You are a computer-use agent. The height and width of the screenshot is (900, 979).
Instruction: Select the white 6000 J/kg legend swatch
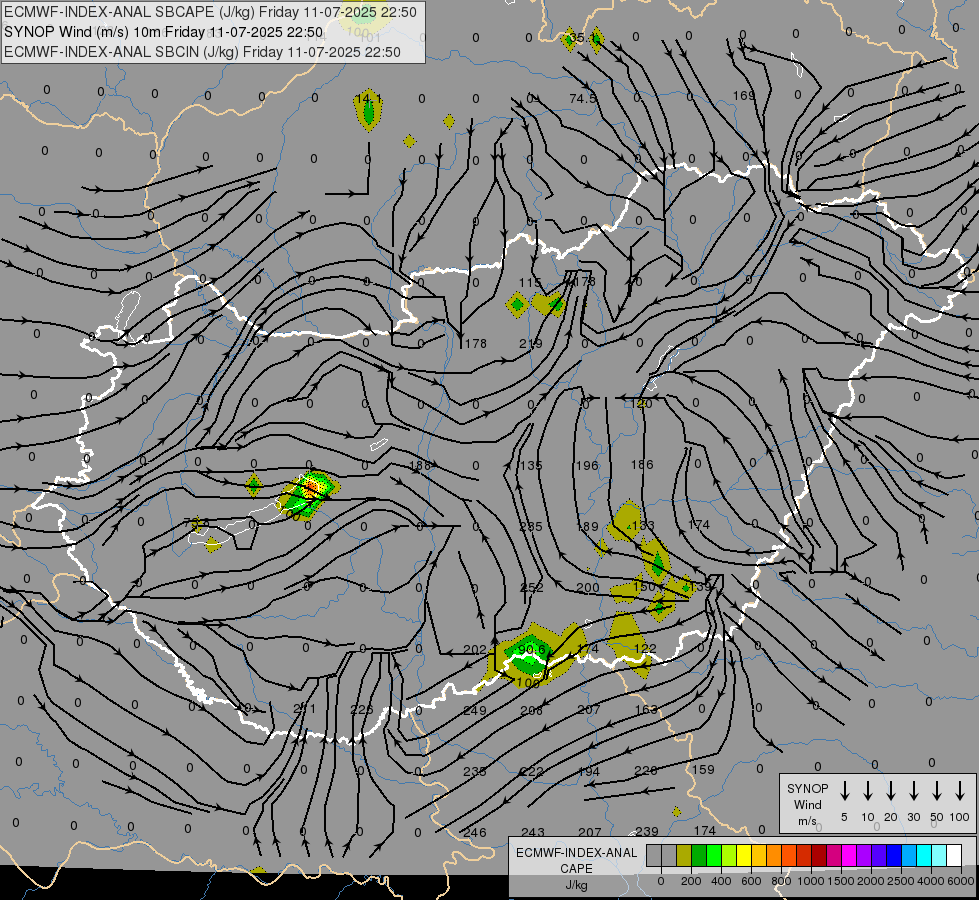pos(953,856)
